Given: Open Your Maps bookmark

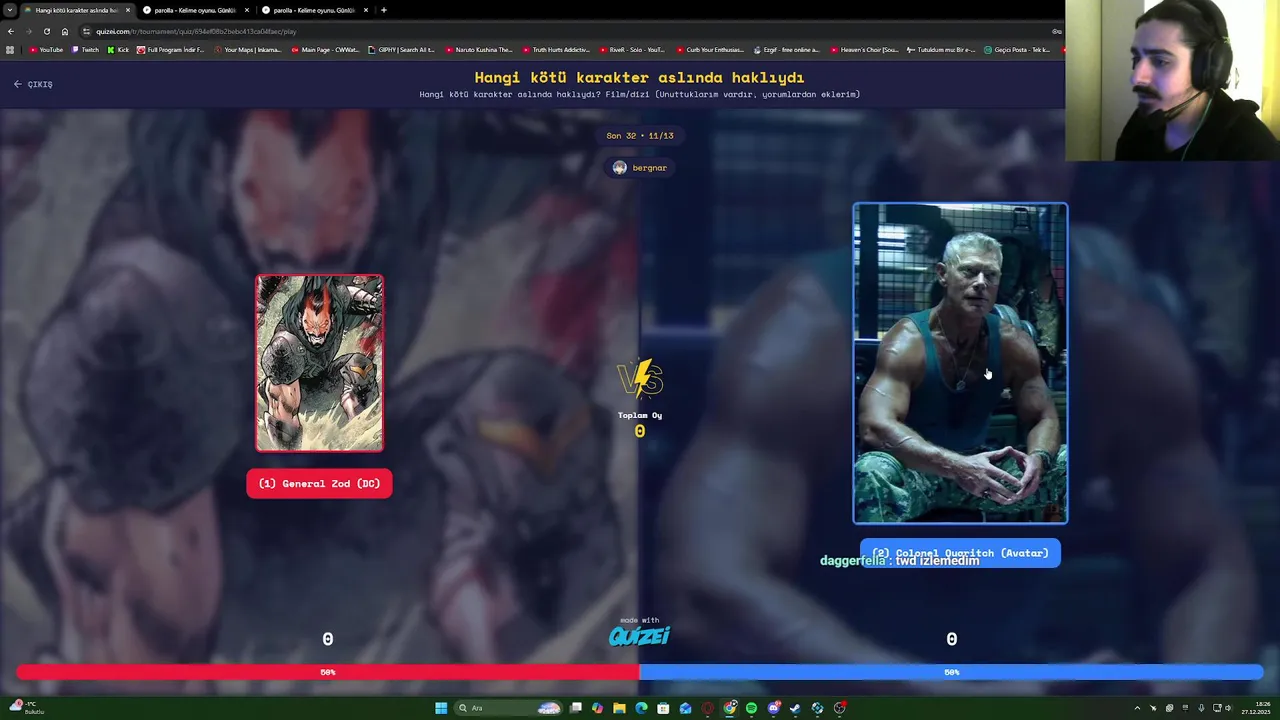Looking at the screenshot, I should click(x=247, y=49).
